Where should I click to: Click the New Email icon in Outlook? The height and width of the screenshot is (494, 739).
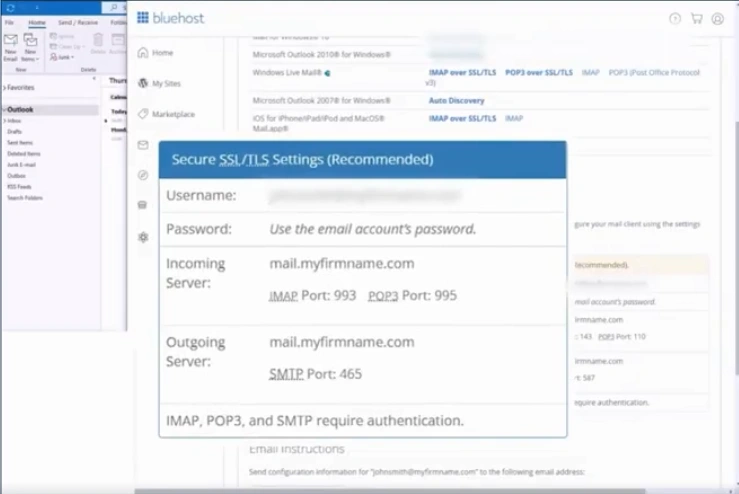tap(11, 44)
